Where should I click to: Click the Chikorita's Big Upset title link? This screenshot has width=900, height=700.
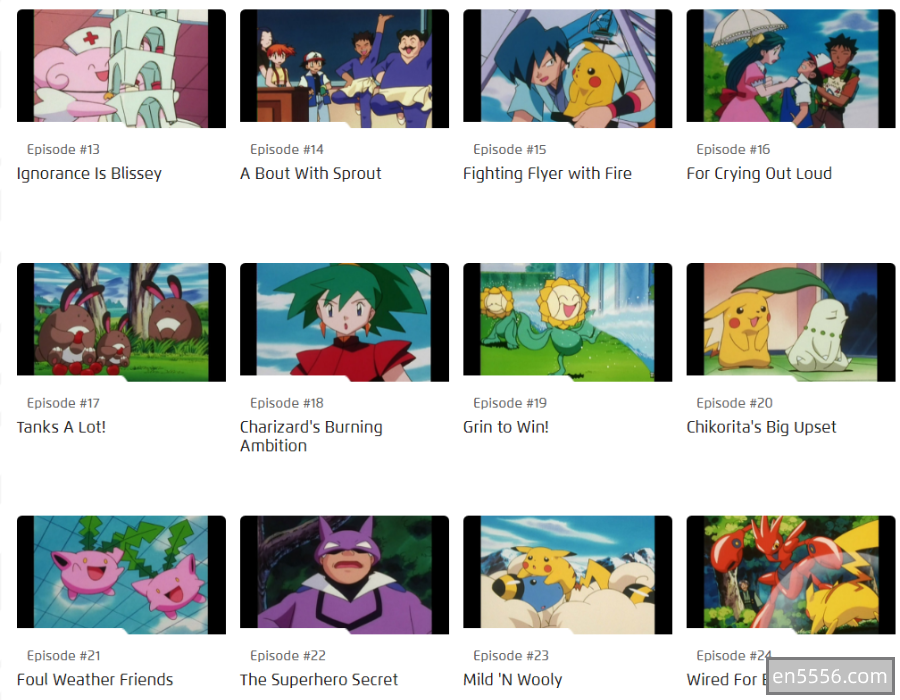[761, 427]
